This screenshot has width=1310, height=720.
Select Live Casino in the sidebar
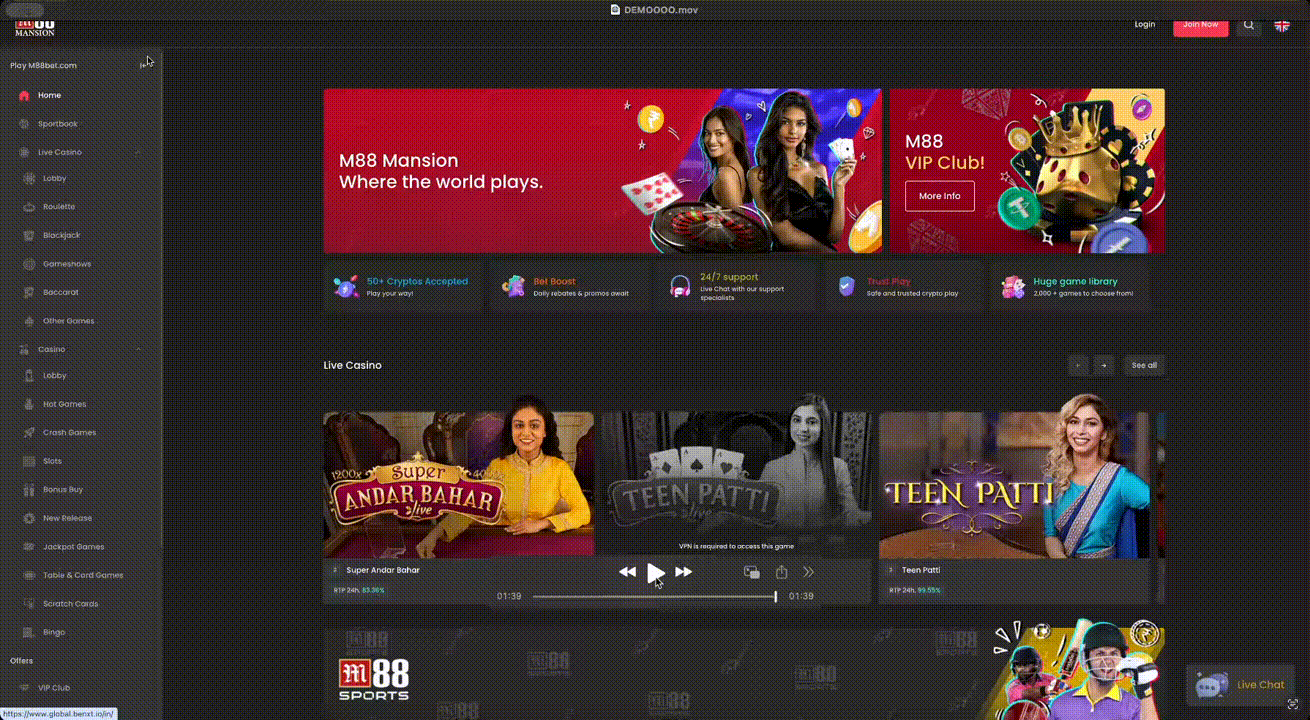60,152
